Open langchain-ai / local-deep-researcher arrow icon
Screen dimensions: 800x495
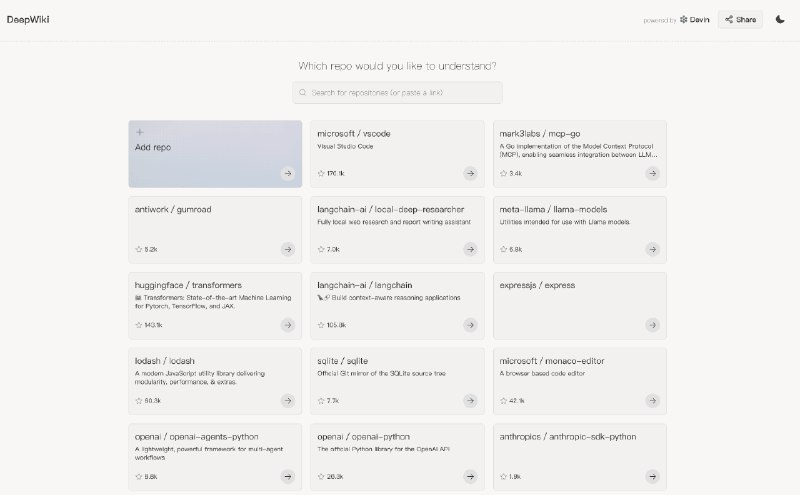click(x=470, y=249)
